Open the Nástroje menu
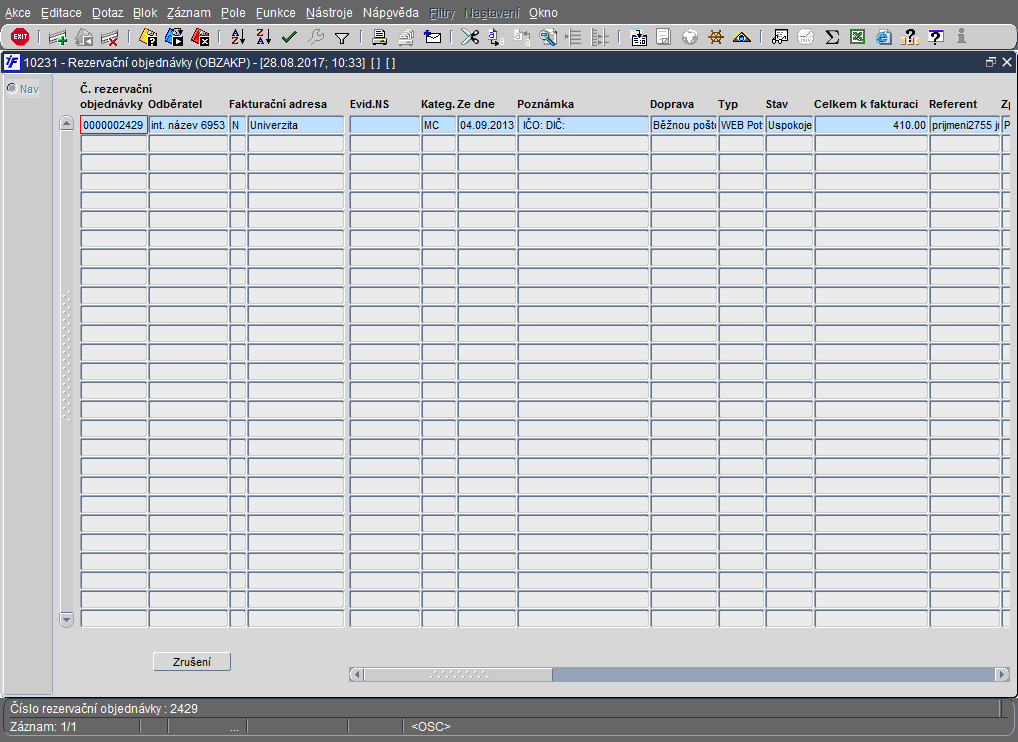Screen dimensions: 1018x742 pos(329,13)
